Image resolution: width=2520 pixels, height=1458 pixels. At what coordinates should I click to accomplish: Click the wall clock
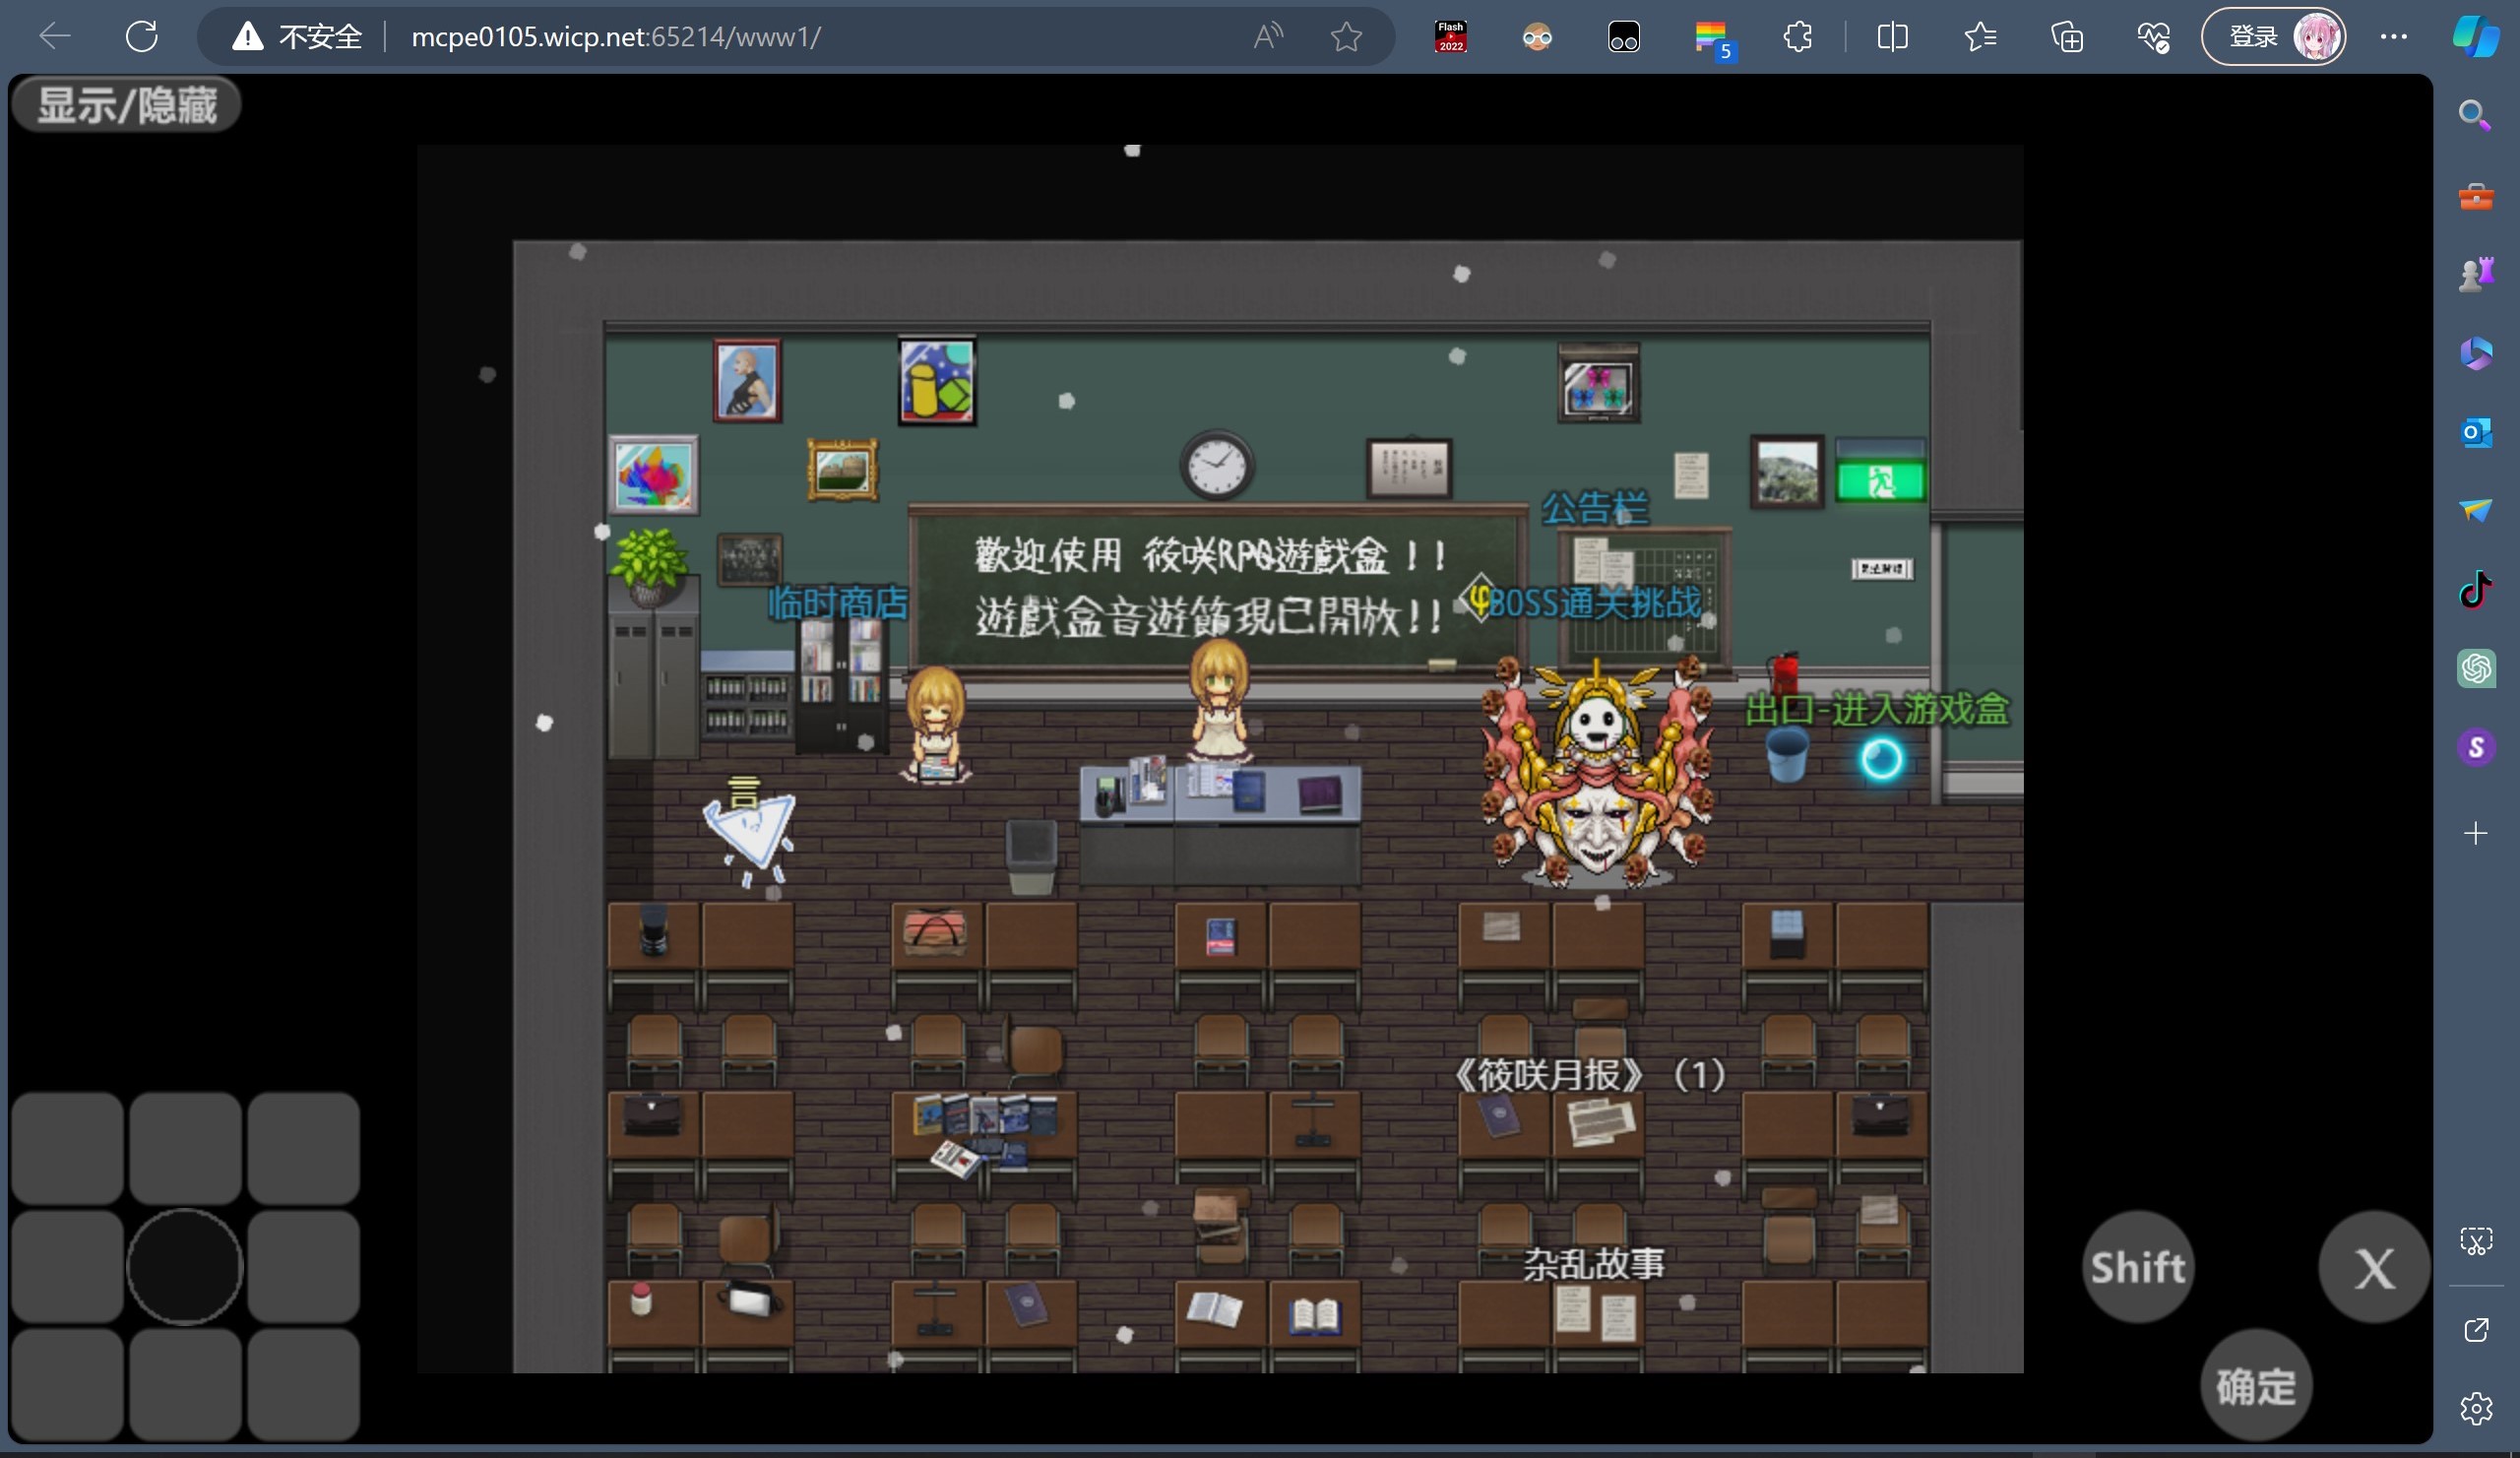pyautogui.click(x=1217, y=465)
